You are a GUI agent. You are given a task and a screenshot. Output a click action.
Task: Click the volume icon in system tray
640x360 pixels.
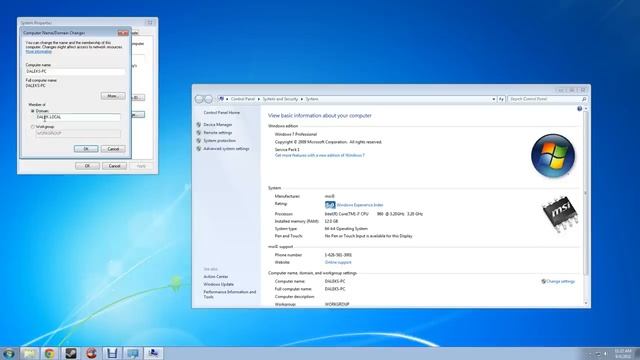(605, 354)
